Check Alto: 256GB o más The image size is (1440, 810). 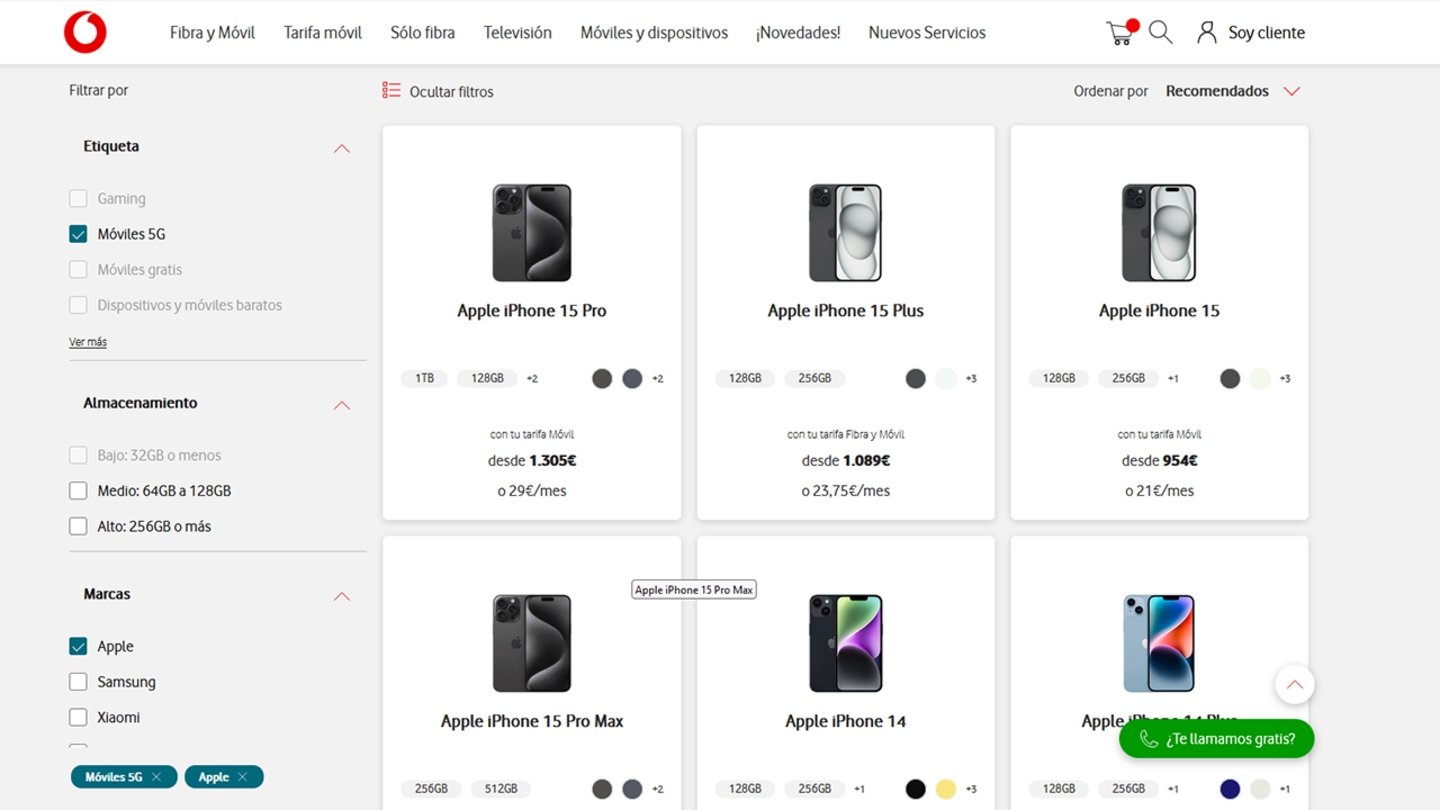pos(78,526)
